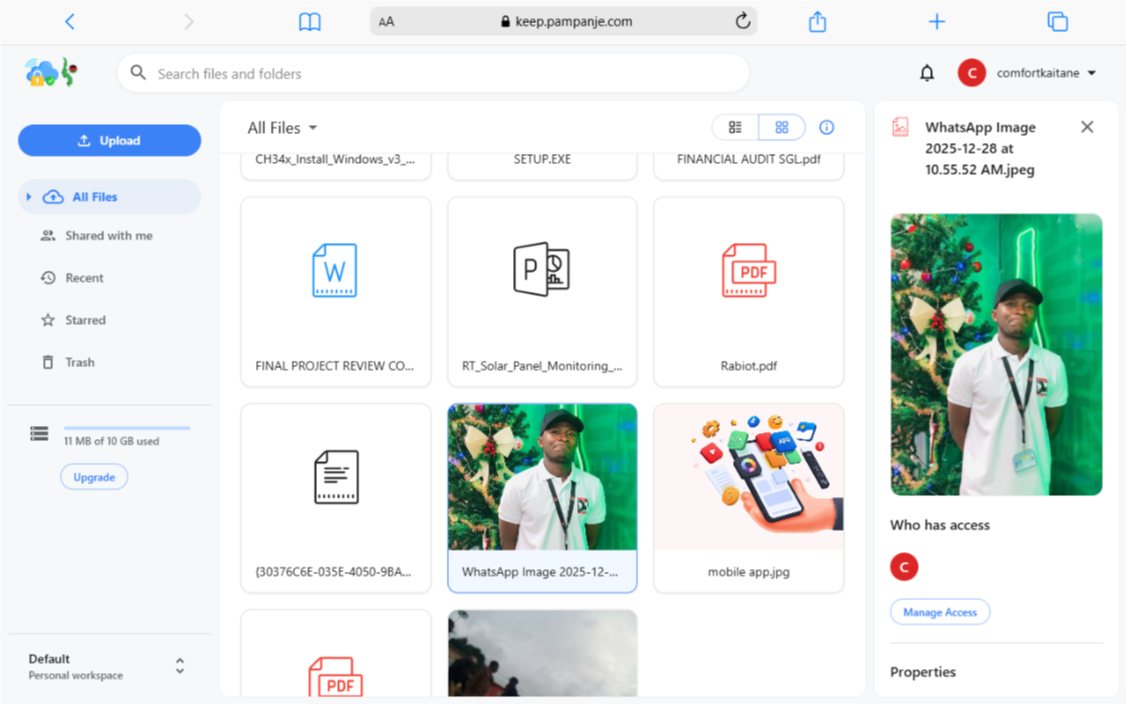Open the RT_Solar_Panel_Monitoring presentation file
The image size is (1126, 704).
coord(541,271)
